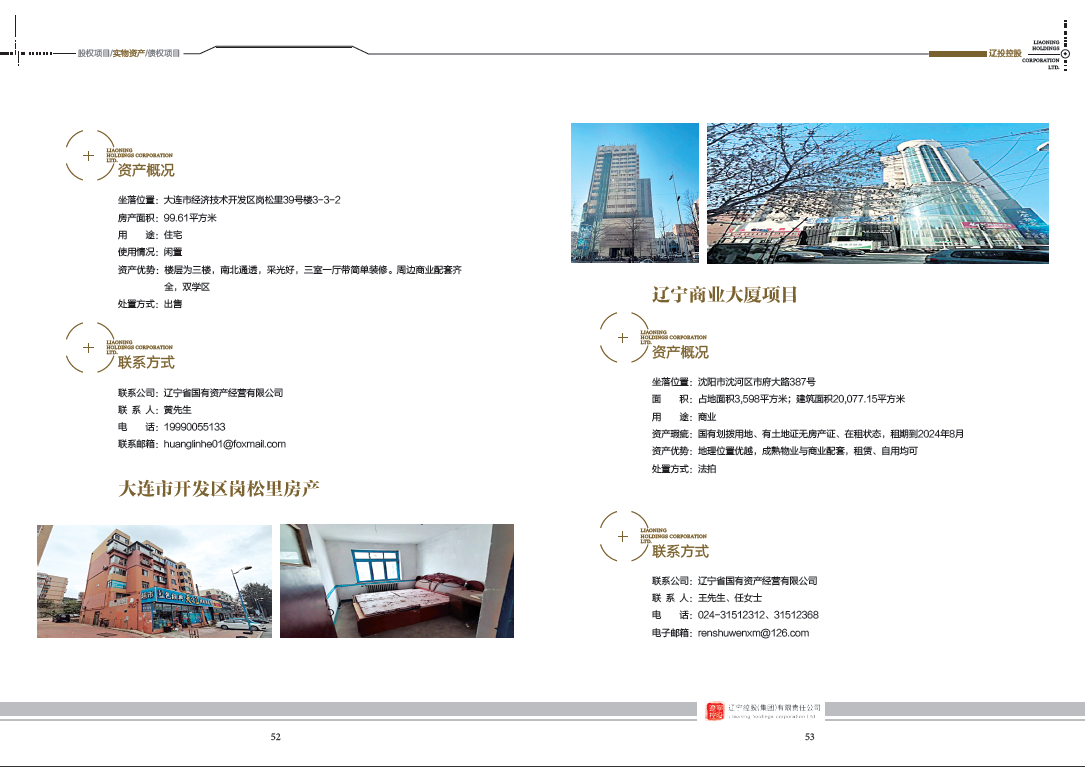Select the phone number 19990055133
The height and width of the screenshot is (767, 1085).
[x=194, y=427]
